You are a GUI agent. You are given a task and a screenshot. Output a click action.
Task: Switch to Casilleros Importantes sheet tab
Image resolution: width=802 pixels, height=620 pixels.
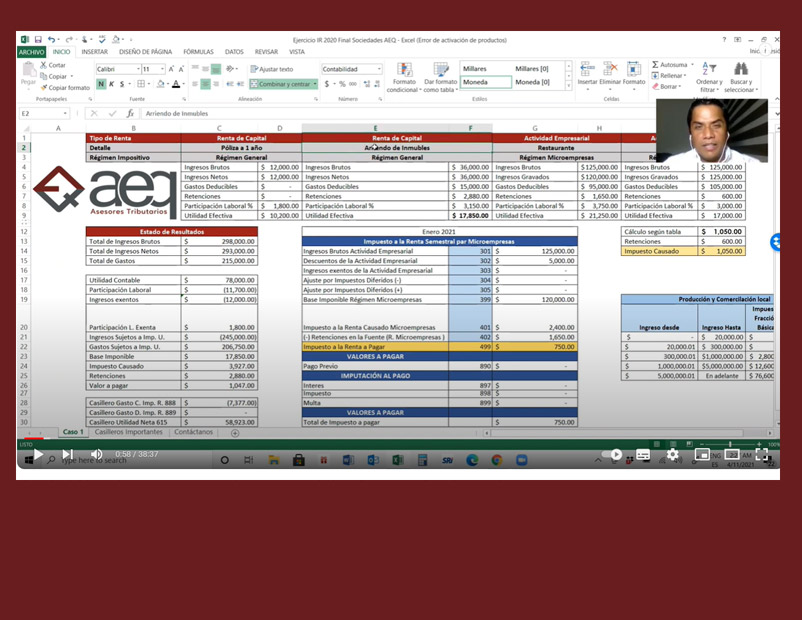(x=127, y=432)
